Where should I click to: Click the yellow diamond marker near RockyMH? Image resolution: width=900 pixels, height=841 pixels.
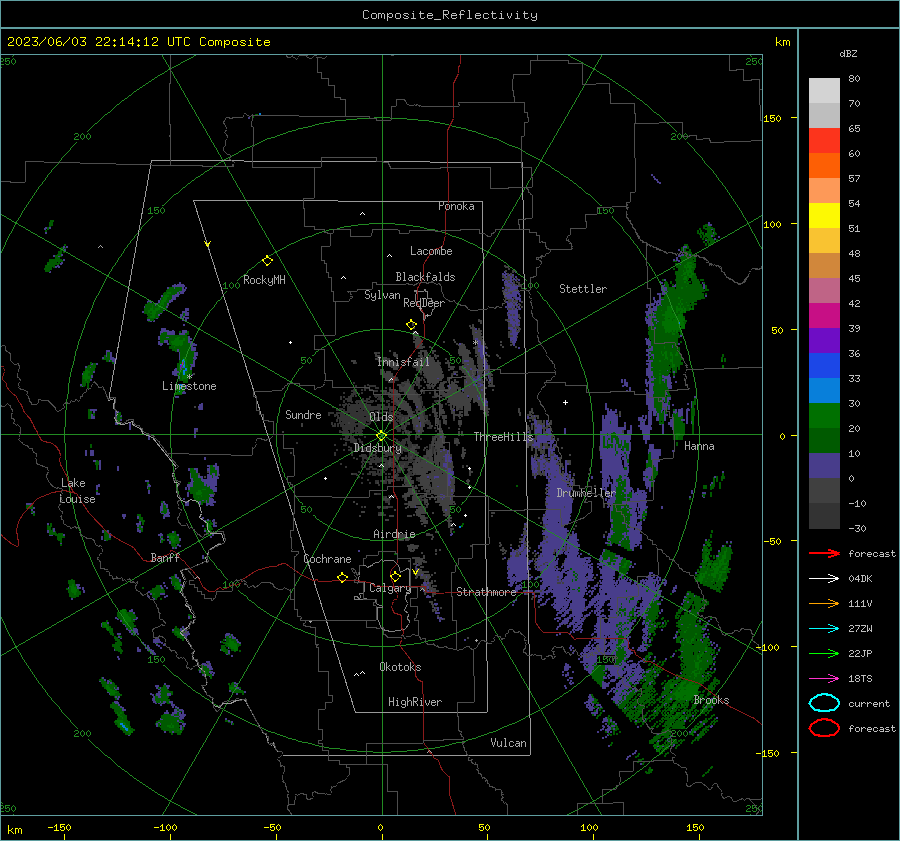[267, 261]
